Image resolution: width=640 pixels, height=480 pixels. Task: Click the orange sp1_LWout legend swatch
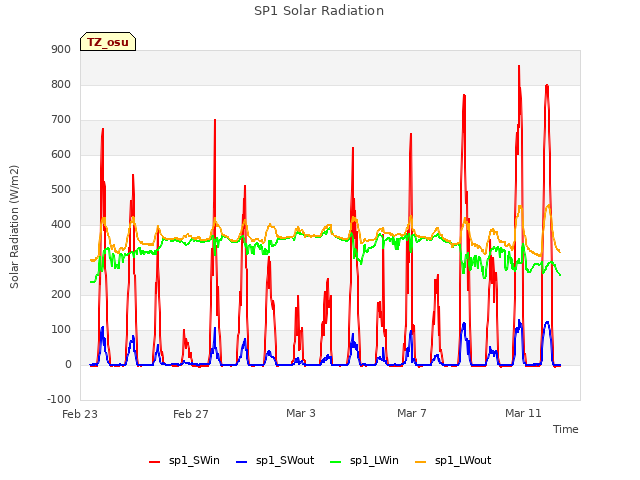(x=420, y=462)
